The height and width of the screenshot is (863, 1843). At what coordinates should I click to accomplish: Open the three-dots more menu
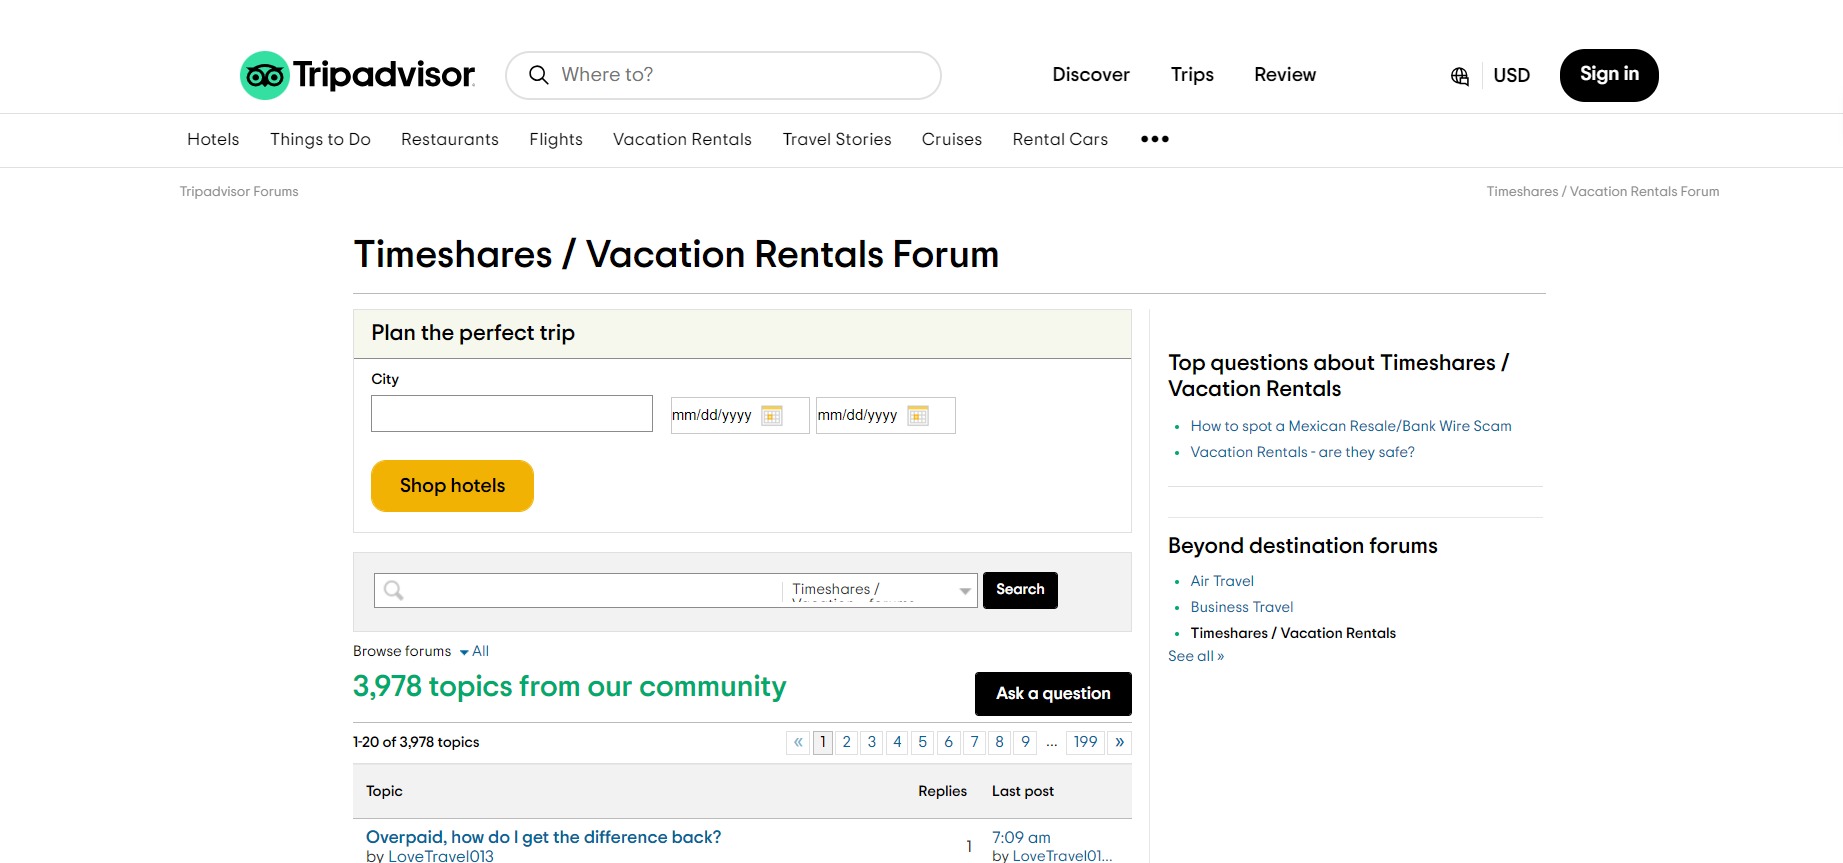coord(1155,139)
